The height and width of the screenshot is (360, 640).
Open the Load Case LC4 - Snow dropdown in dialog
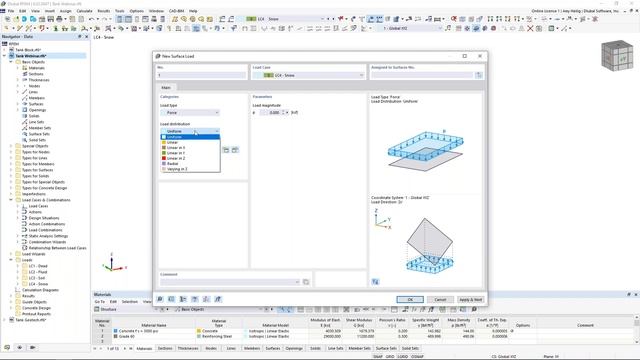point(308,75)
